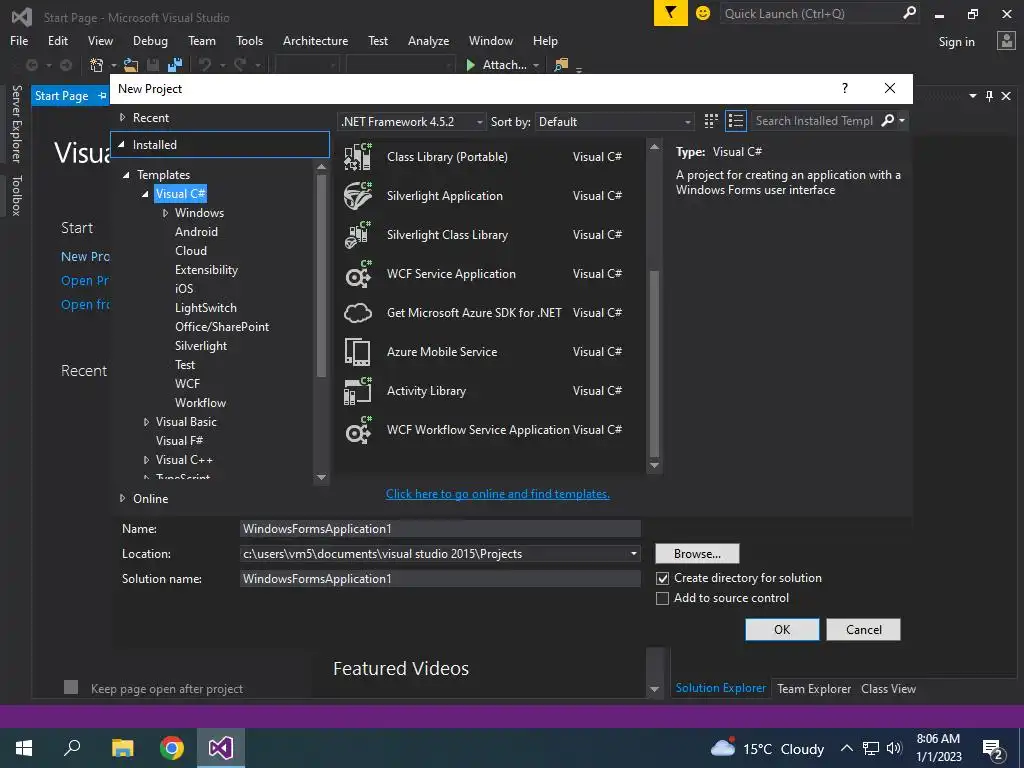Open the Debug menu
This screenshot has width=1024, height=768.
coord(150,40)
